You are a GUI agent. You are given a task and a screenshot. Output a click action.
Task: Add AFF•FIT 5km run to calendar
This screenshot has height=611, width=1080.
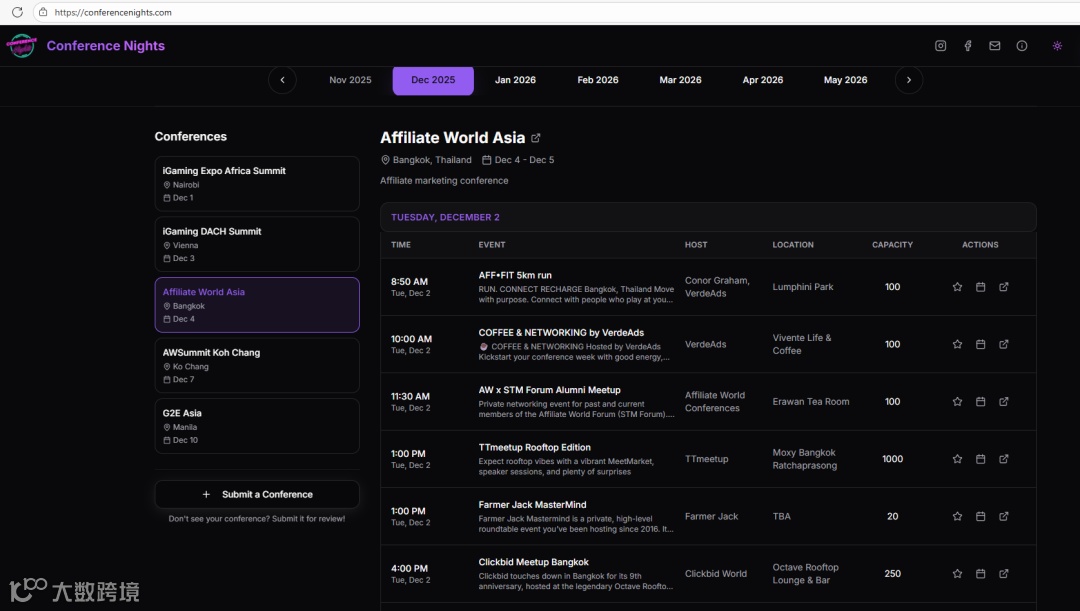point(980,287)
